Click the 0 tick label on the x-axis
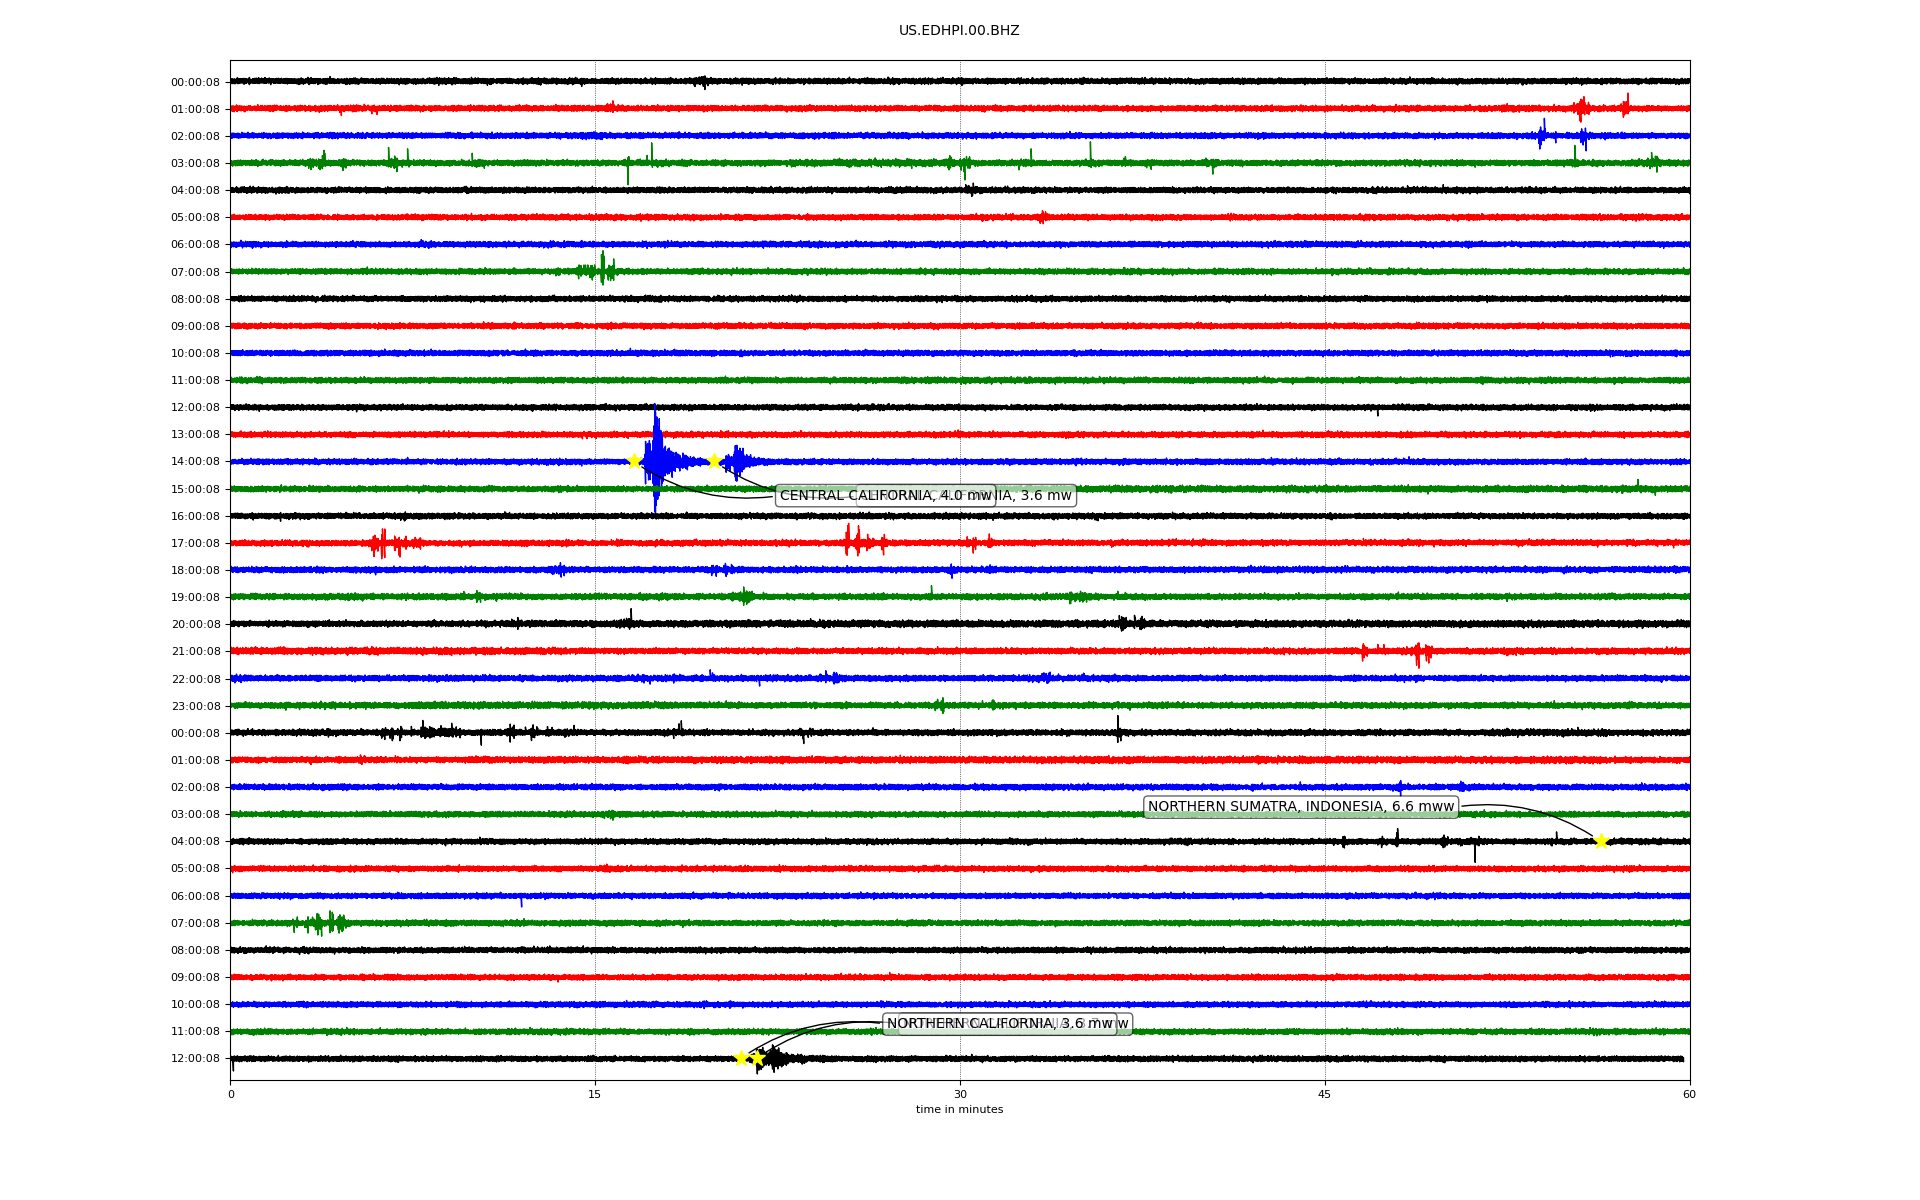This screenshot has height=1200, width=1920. pyautogui.click(x=231, y=1094)
